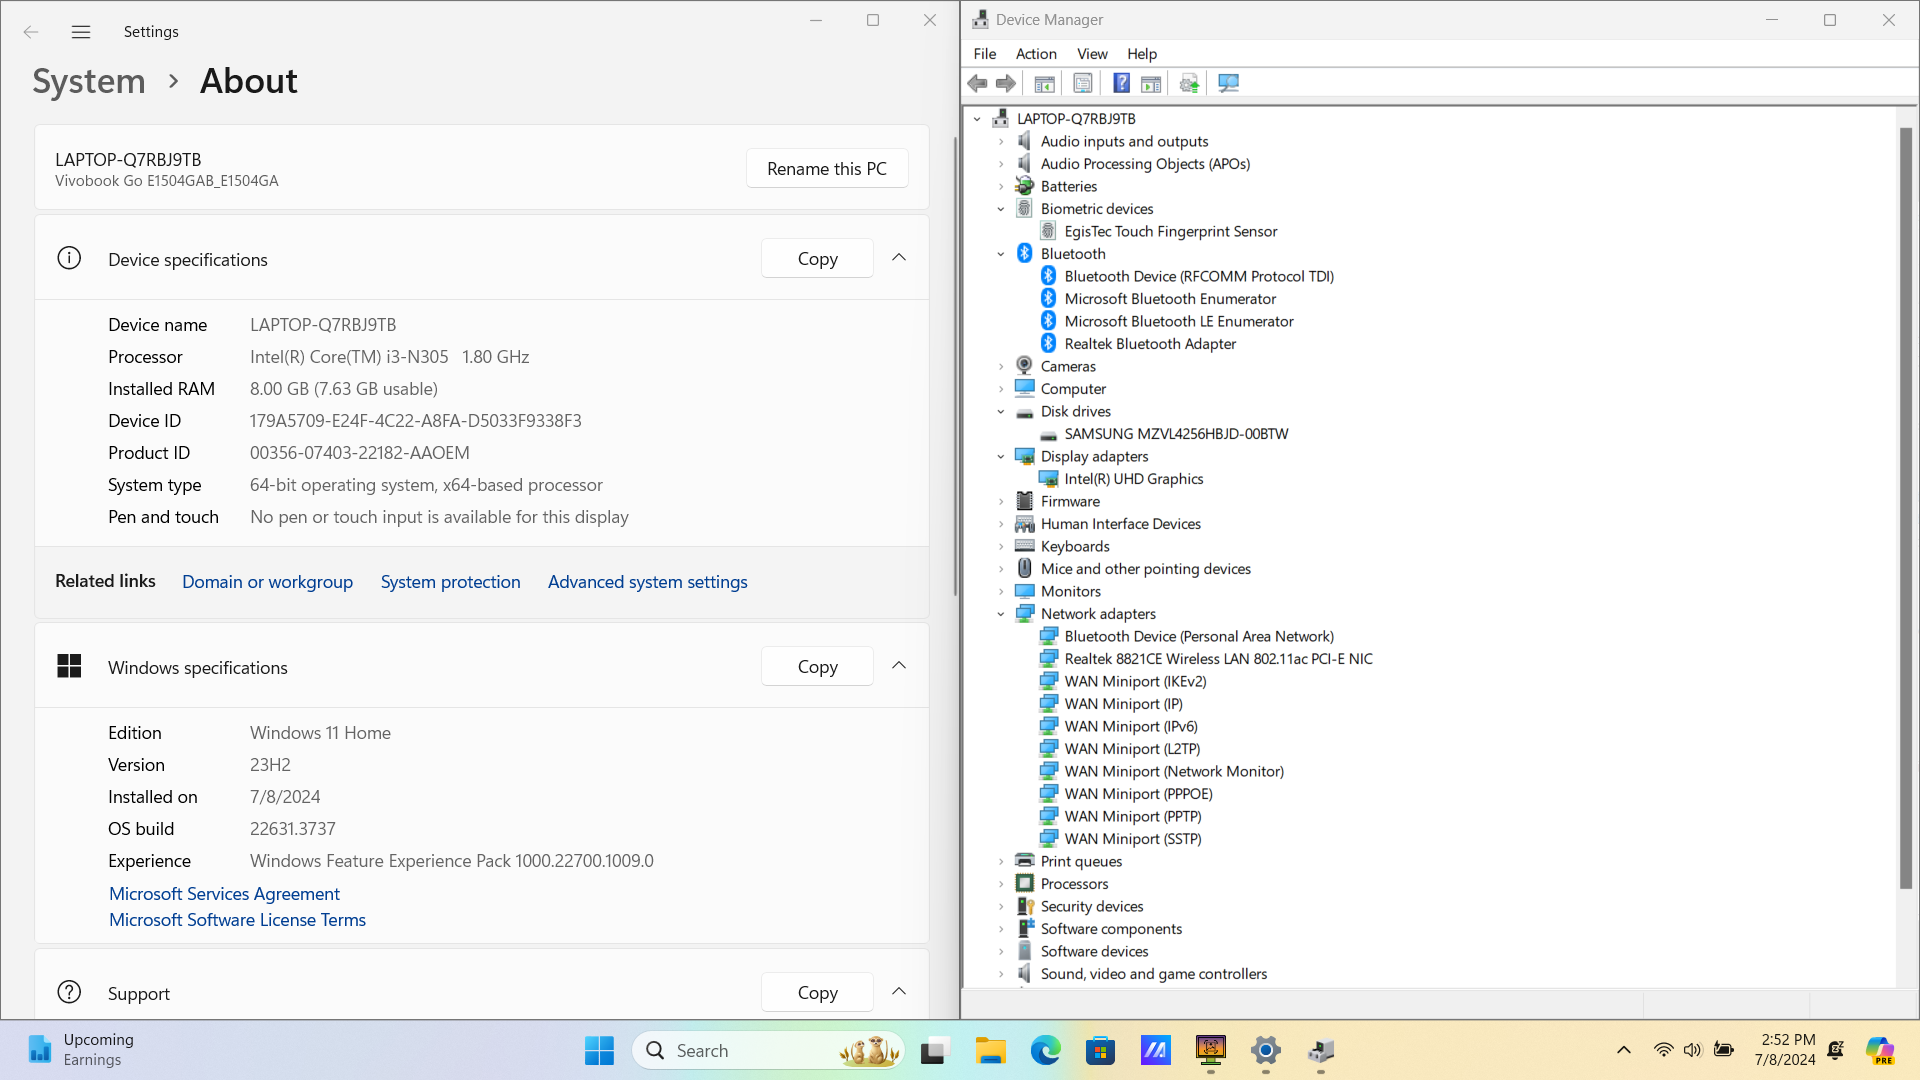Open Advanced system settings link

click(x=647, y=582)
